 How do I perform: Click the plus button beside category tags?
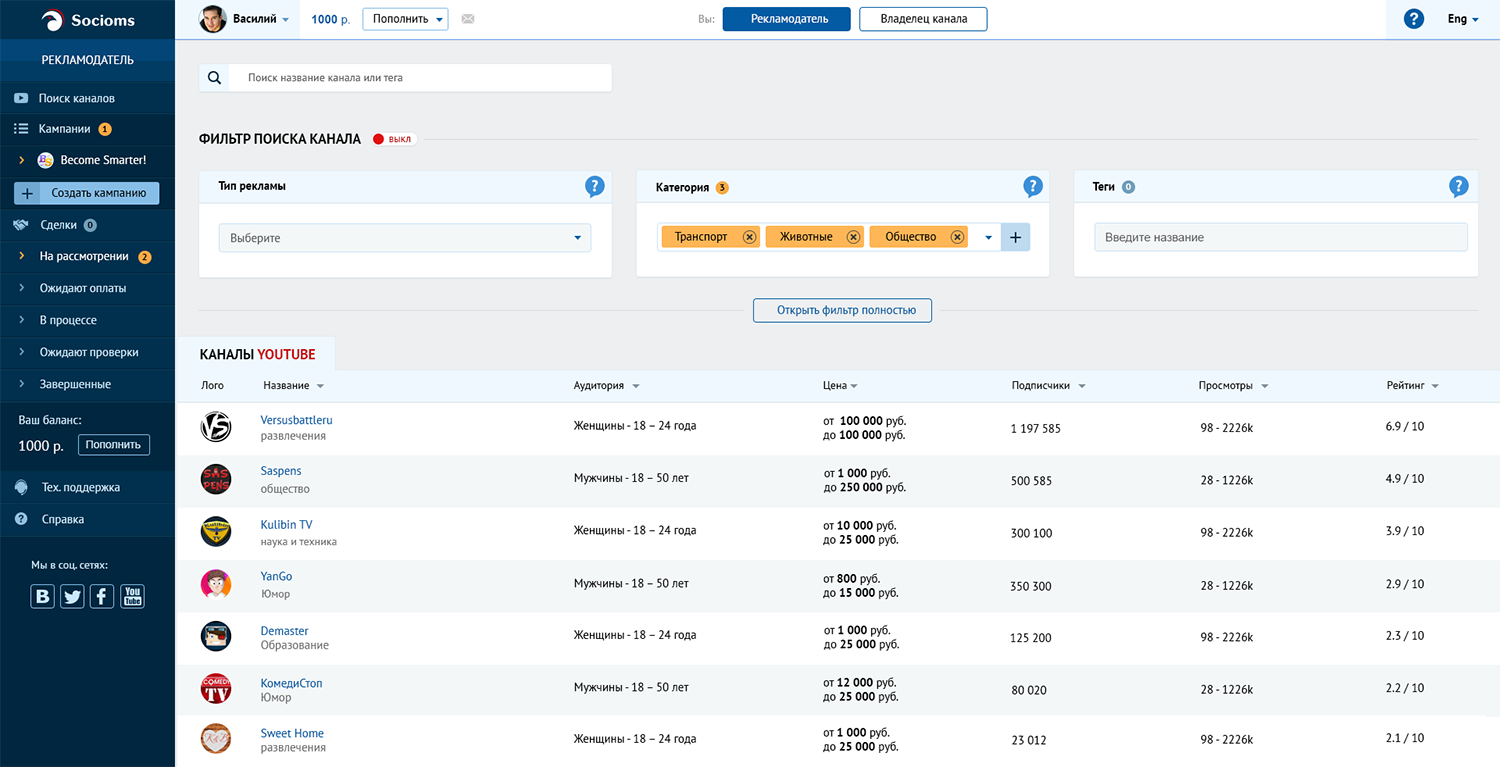tap(1015, 237)
